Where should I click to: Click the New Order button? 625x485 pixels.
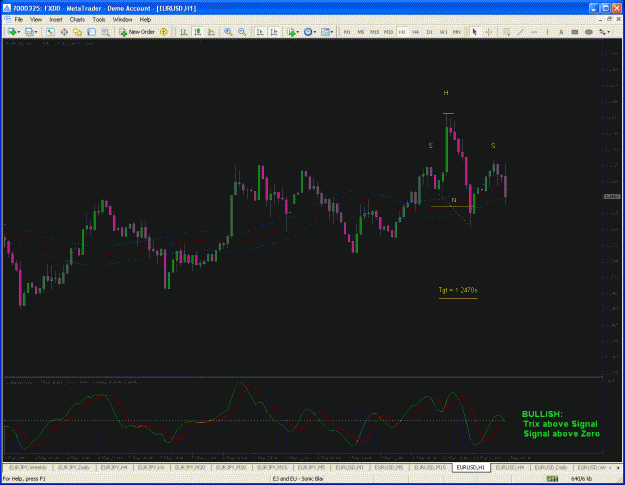pos(137,32)
